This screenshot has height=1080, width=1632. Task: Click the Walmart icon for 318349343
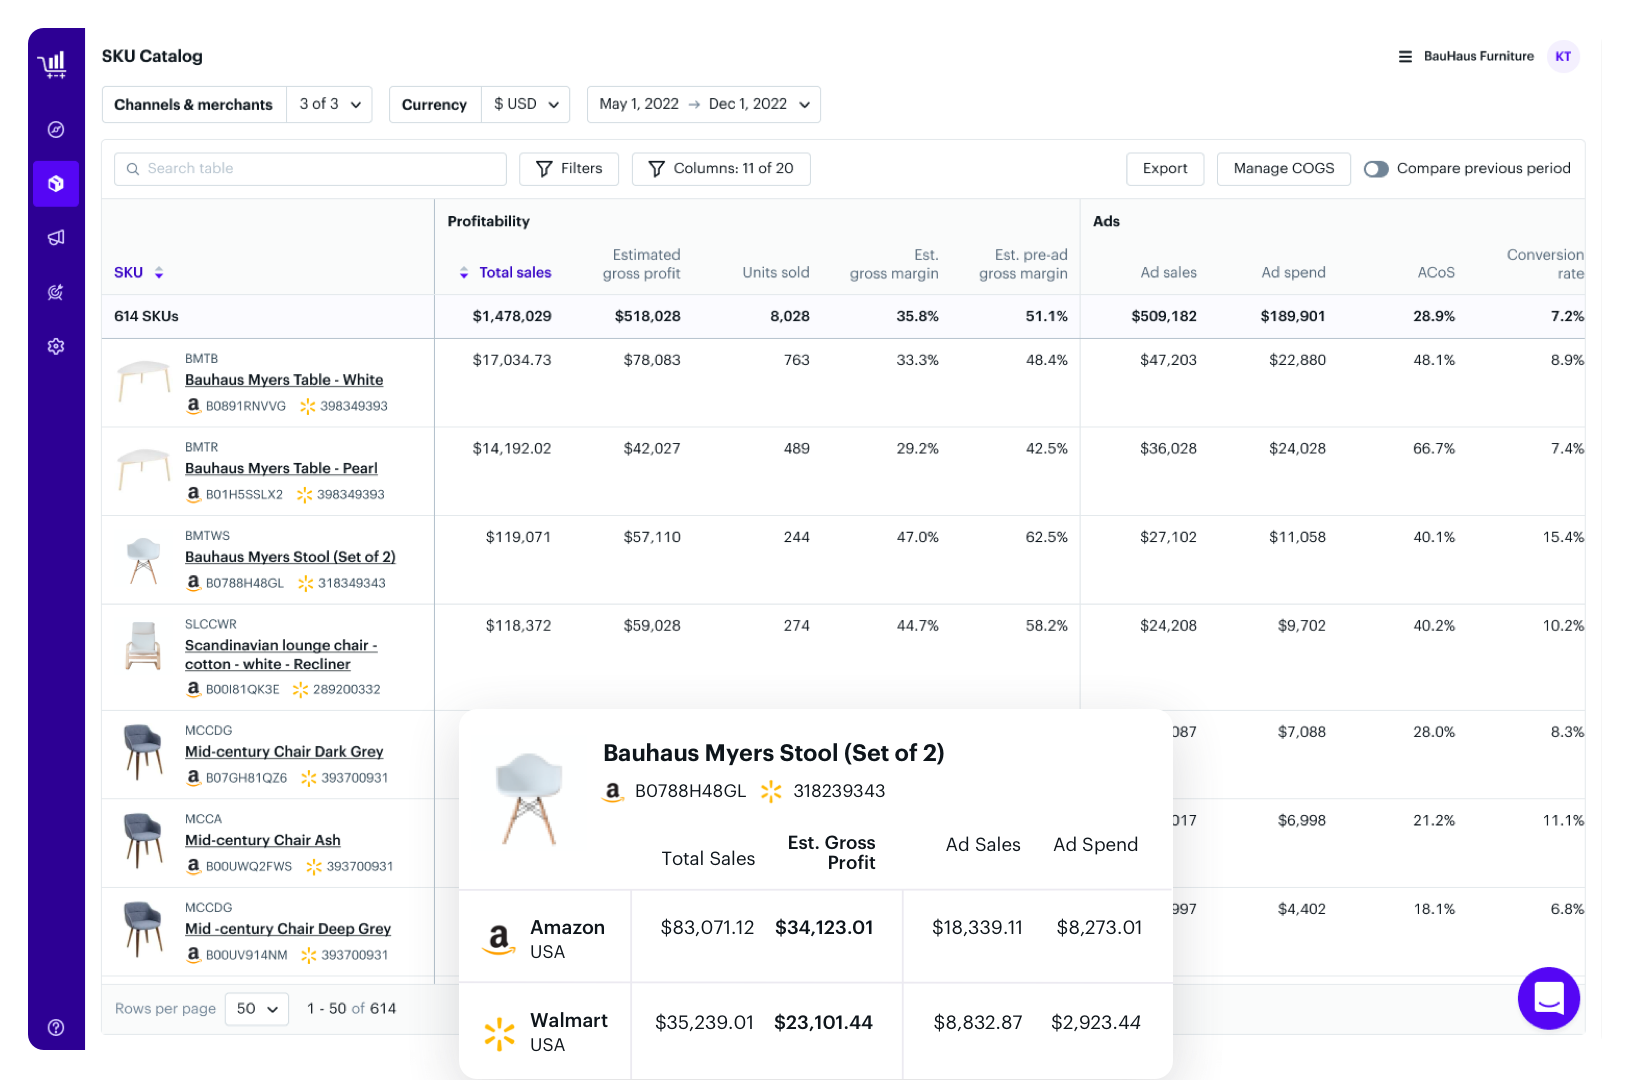coord(306,583)
